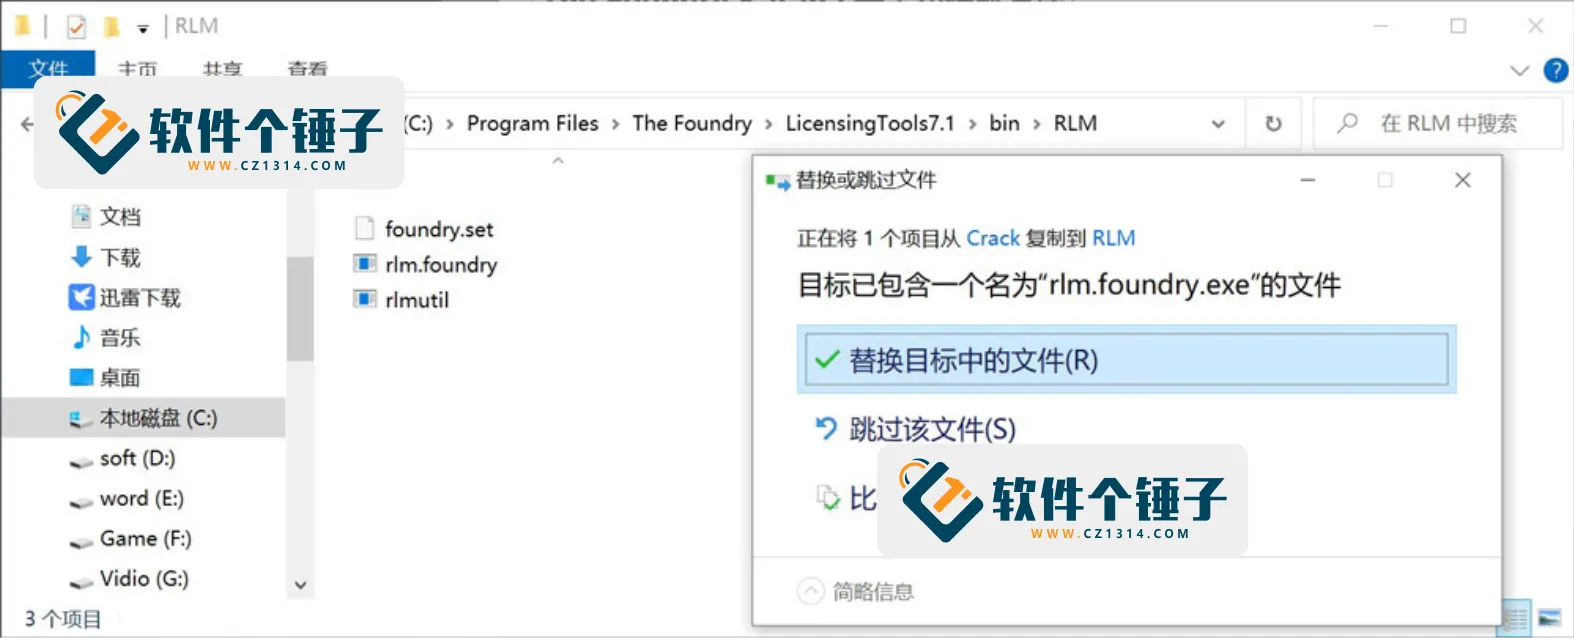Viewport: 1574px width, 638px height.
Task: Toggle the 简略信息 details expander
Action: (811, 591)
